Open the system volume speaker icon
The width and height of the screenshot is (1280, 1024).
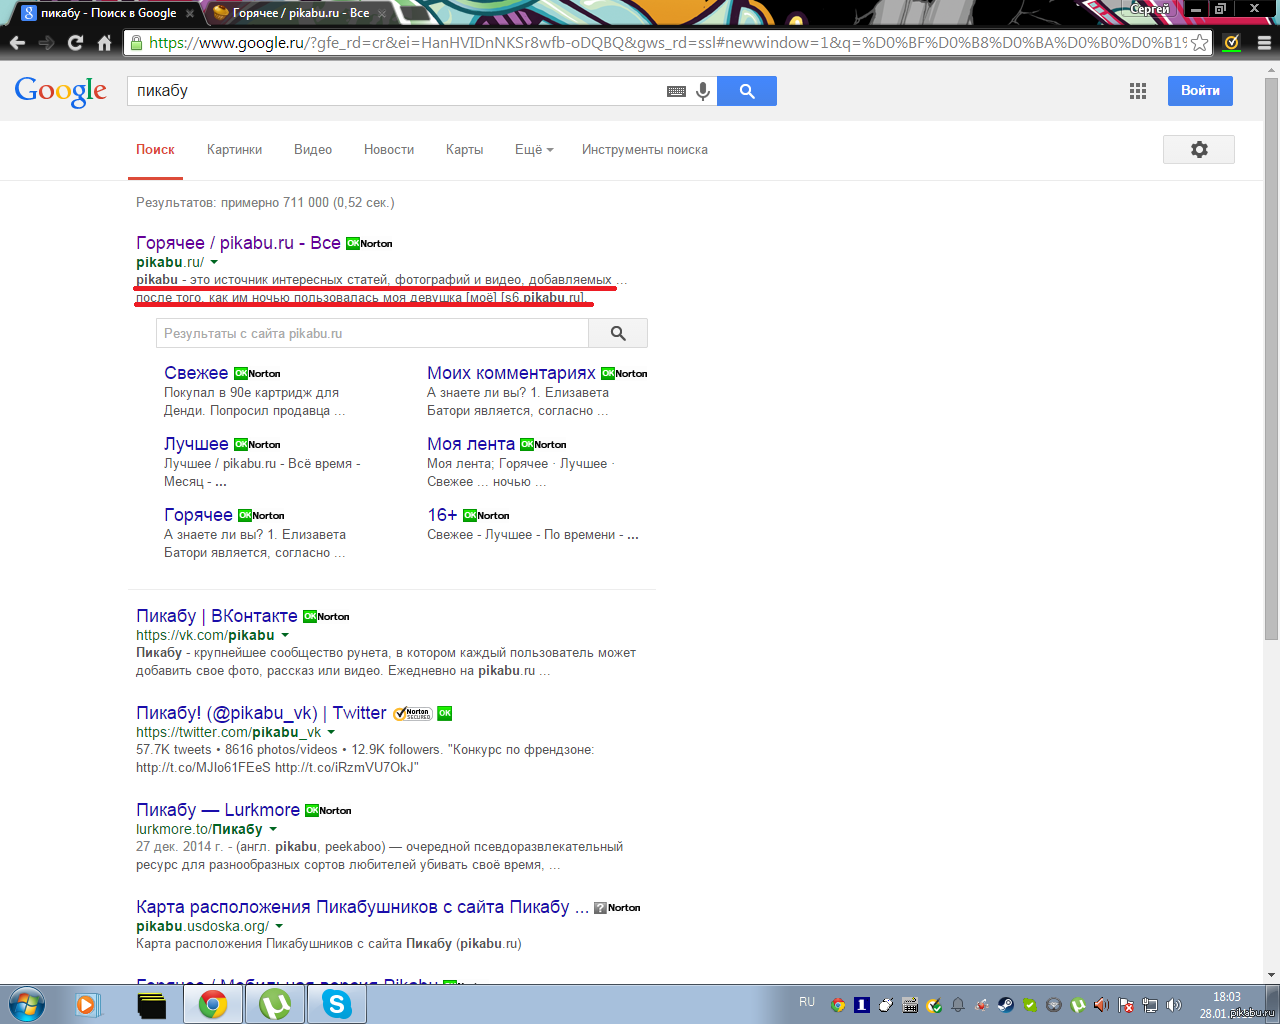[1174, 1005]
